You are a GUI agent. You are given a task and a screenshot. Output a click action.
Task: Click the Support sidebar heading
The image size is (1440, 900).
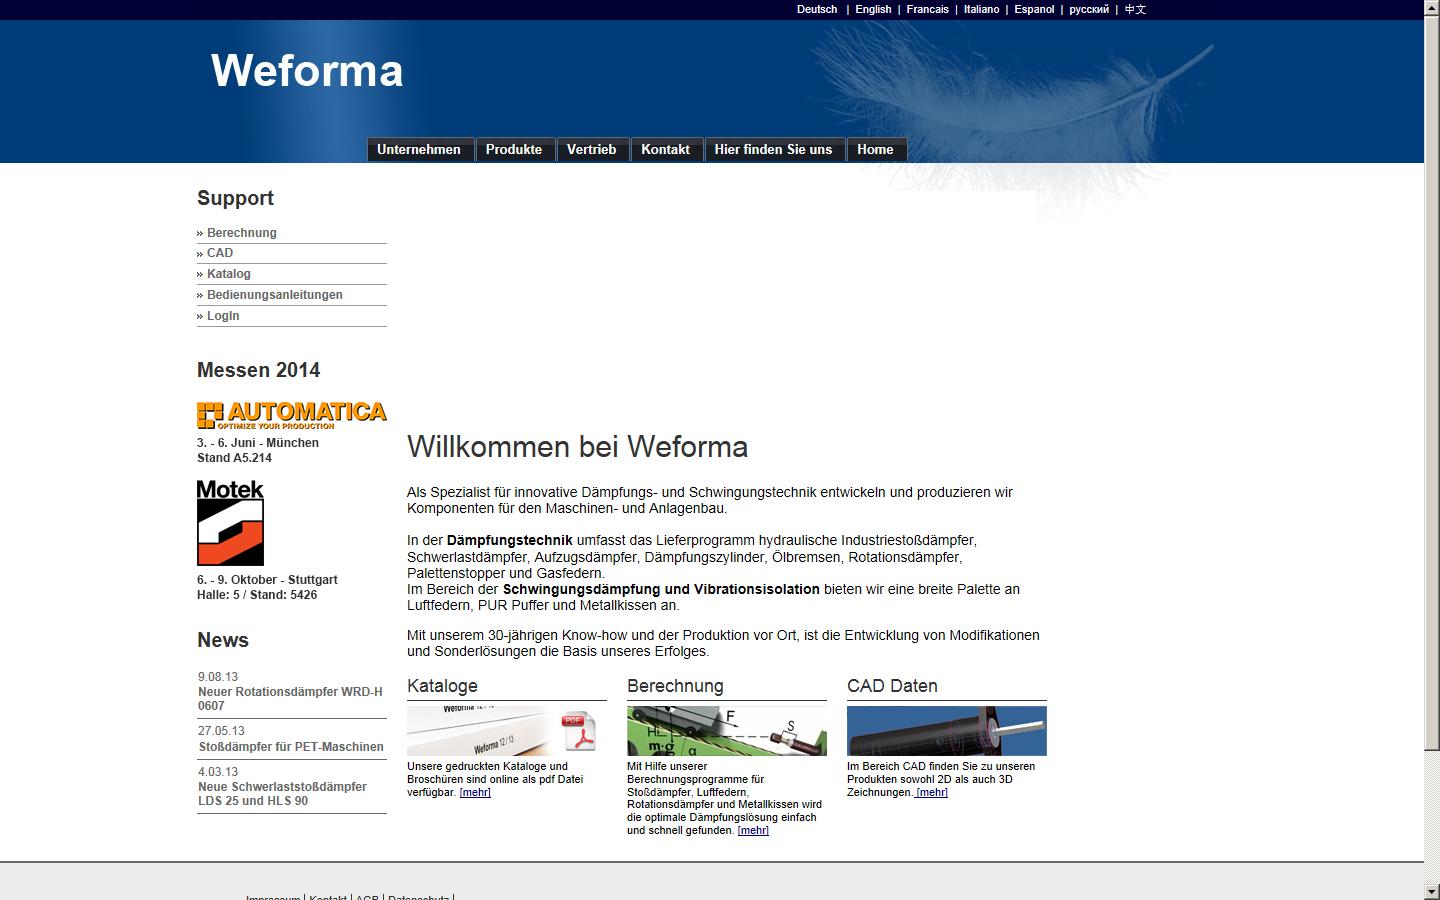click(x=235, y=198)
